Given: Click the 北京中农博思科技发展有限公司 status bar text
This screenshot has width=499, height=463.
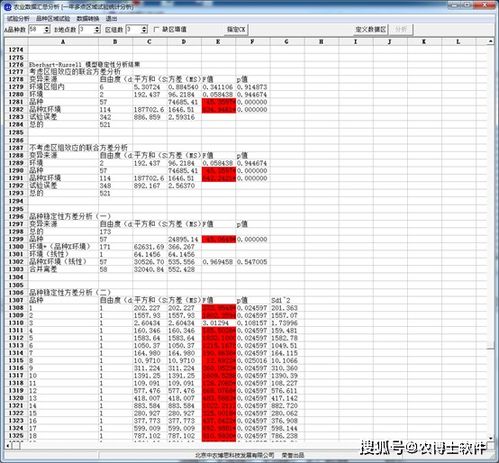Looking at the screenshot, I should pyautogui.click(x=235, y=455).
